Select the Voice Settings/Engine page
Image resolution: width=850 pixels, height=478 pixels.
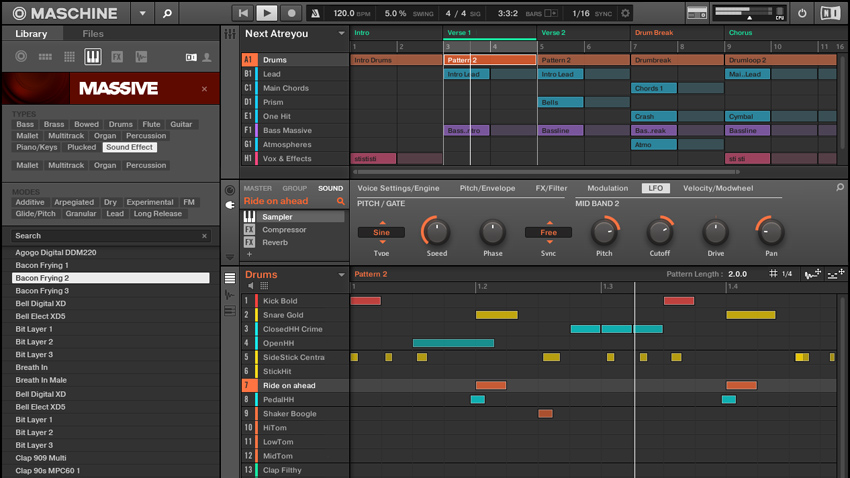(398, 188)
